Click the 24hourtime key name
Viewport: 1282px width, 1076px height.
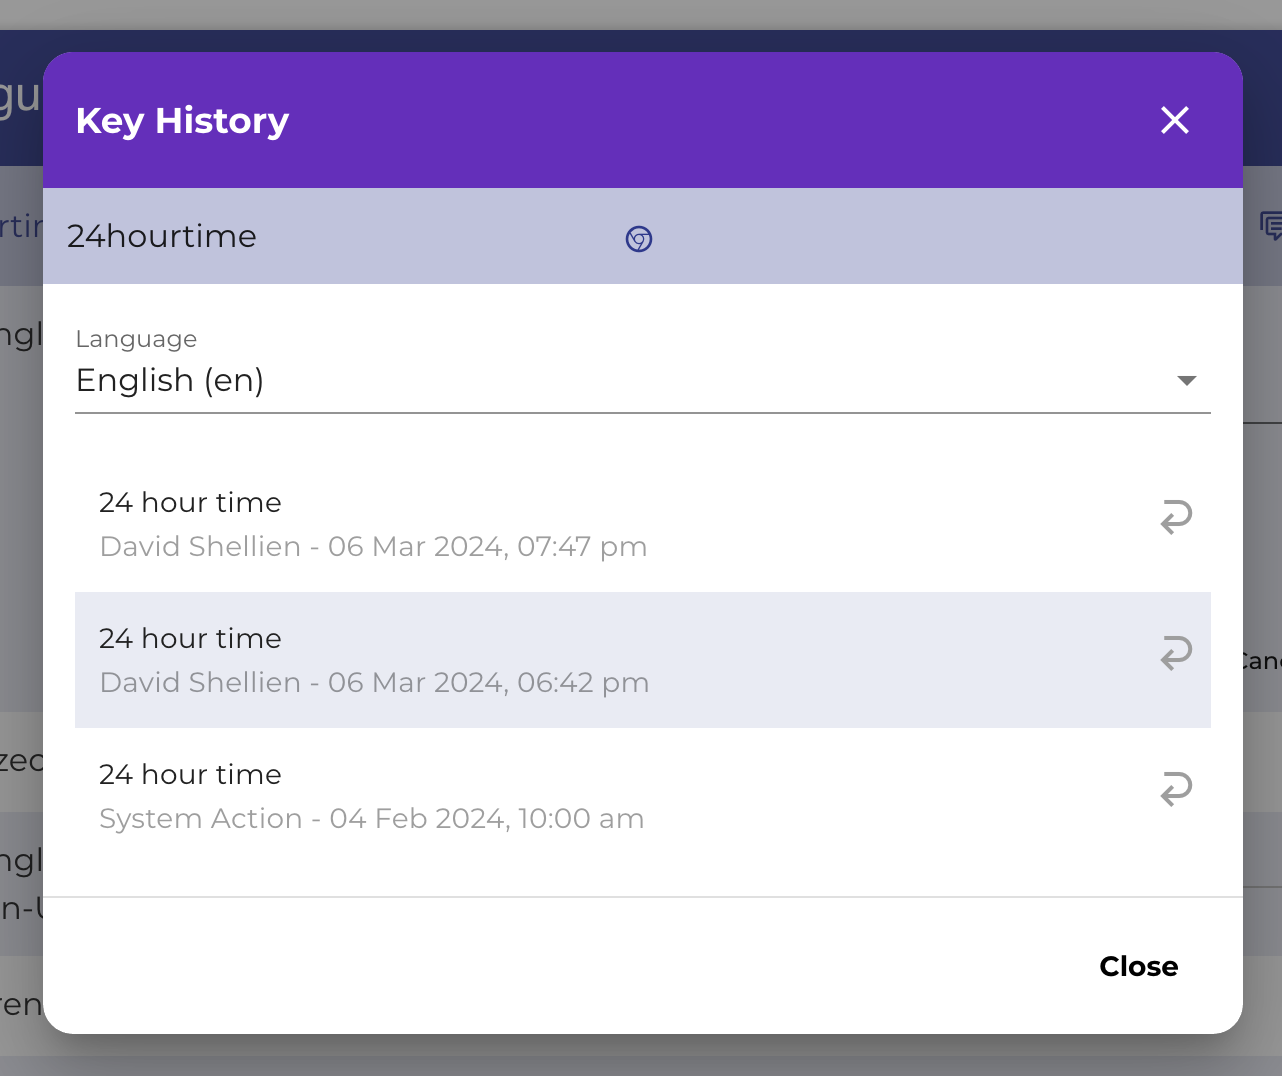(162, 237)
